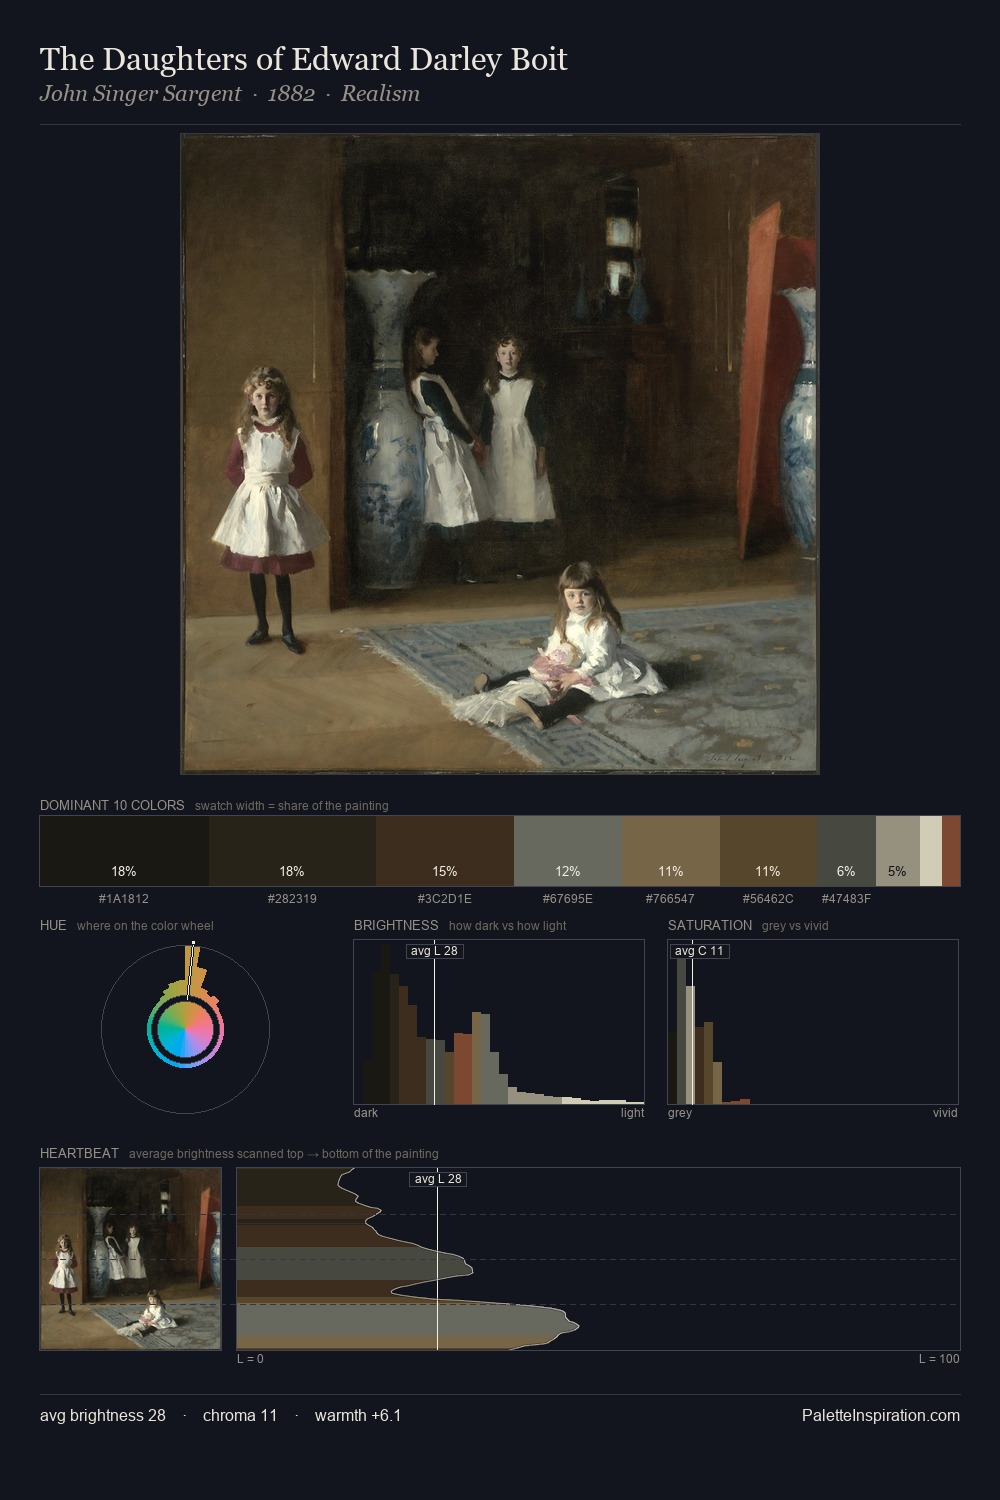The height and width of the screenshot is (1500, 1000).
Task: Click the 'warmth +6.1' footer stat
Action: 358,1415
